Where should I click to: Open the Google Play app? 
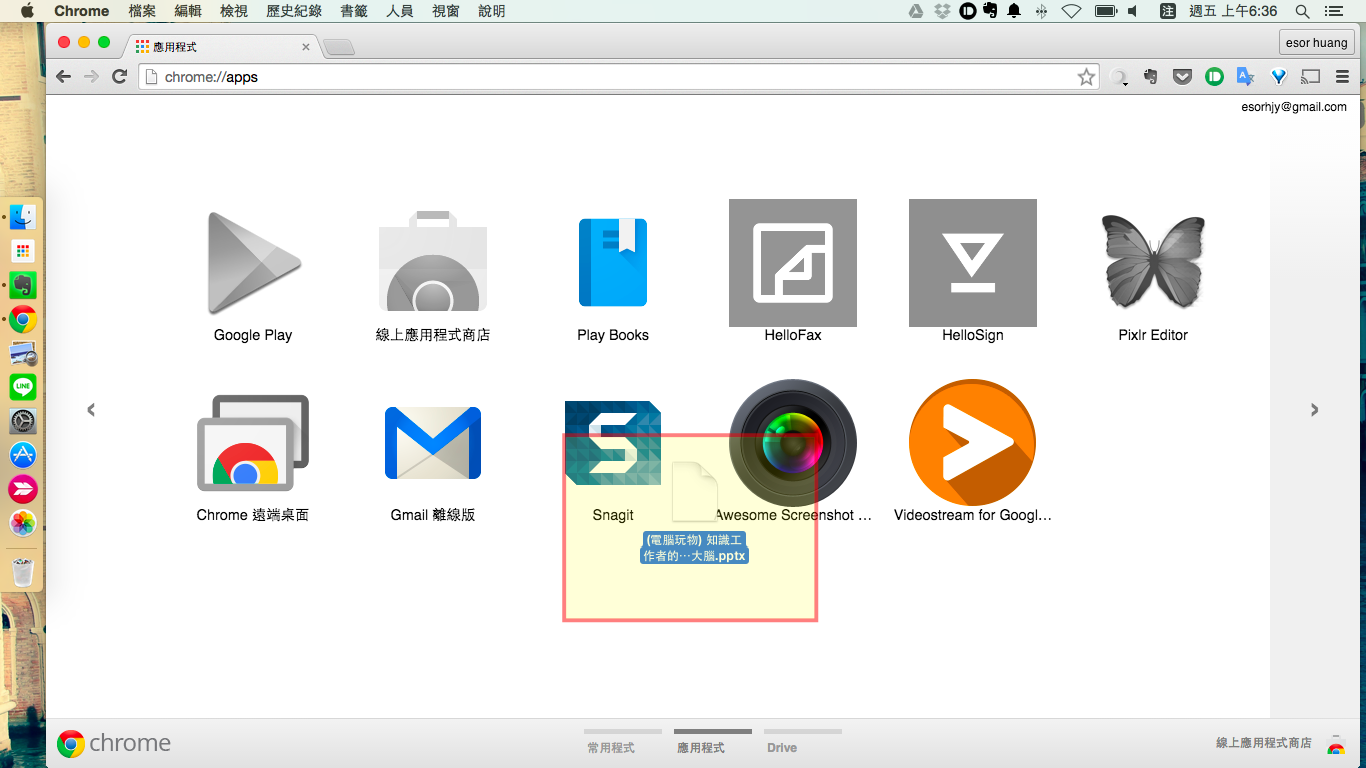pos(253,263)
